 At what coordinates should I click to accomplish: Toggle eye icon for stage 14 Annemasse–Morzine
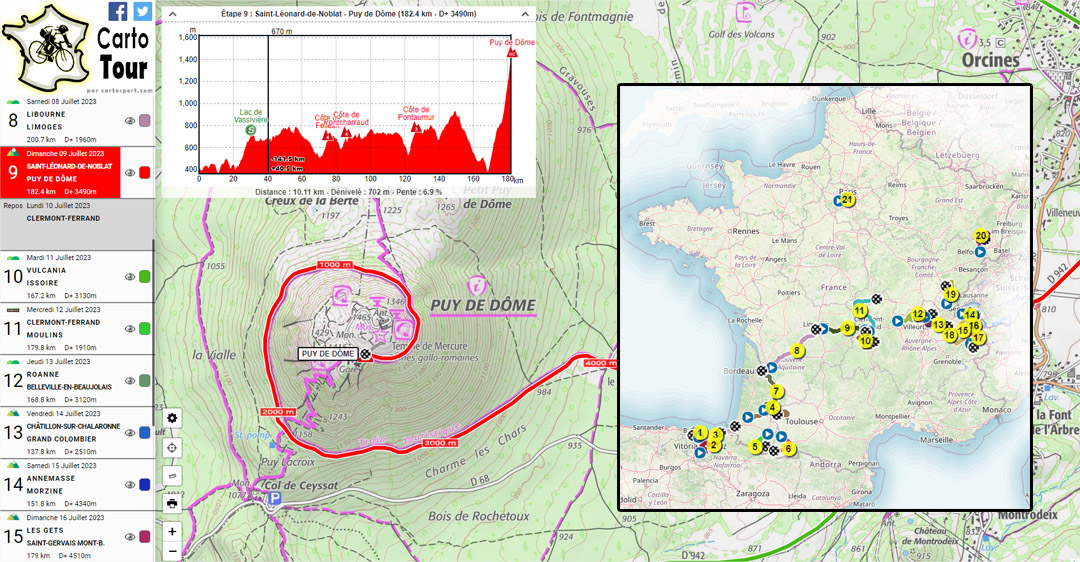(x=130, y=485)
